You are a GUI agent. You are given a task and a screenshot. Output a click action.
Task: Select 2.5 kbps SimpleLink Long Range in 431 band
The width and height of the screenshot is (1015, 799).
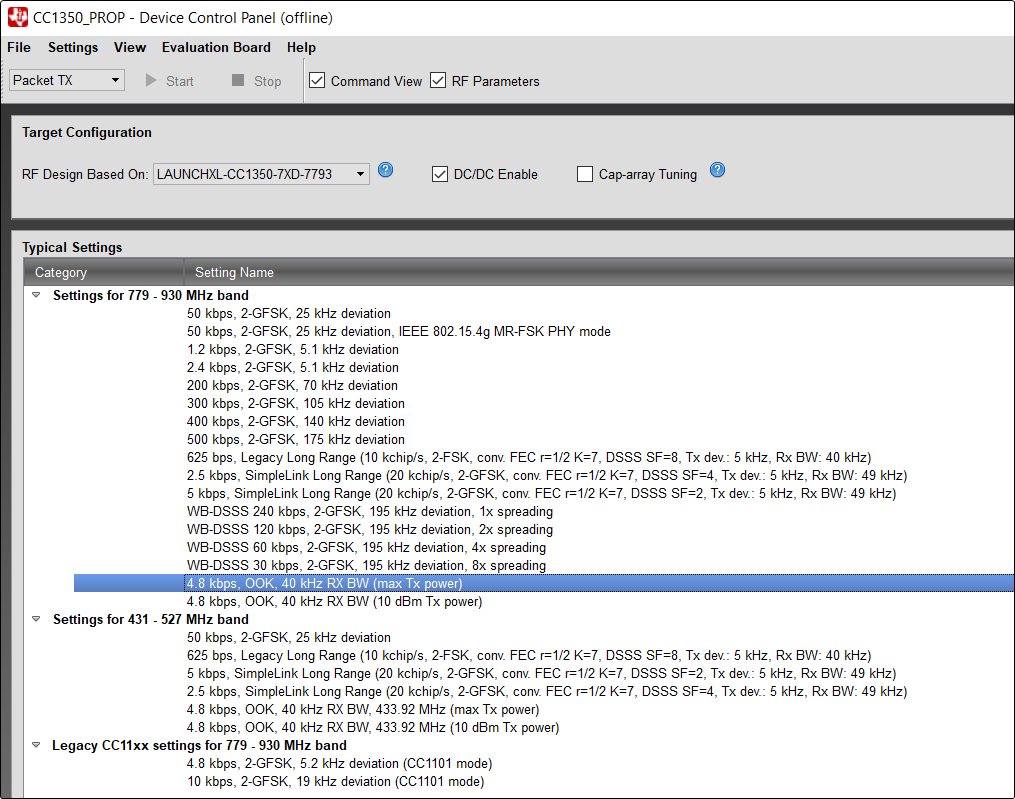(x=547, y=692)
